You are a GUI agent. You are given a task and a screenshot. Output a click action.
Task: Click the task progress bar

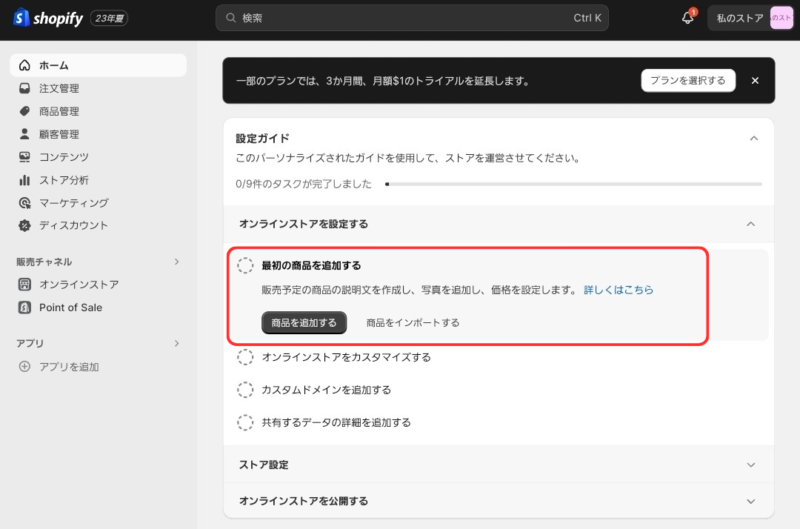tap(573, 184)
